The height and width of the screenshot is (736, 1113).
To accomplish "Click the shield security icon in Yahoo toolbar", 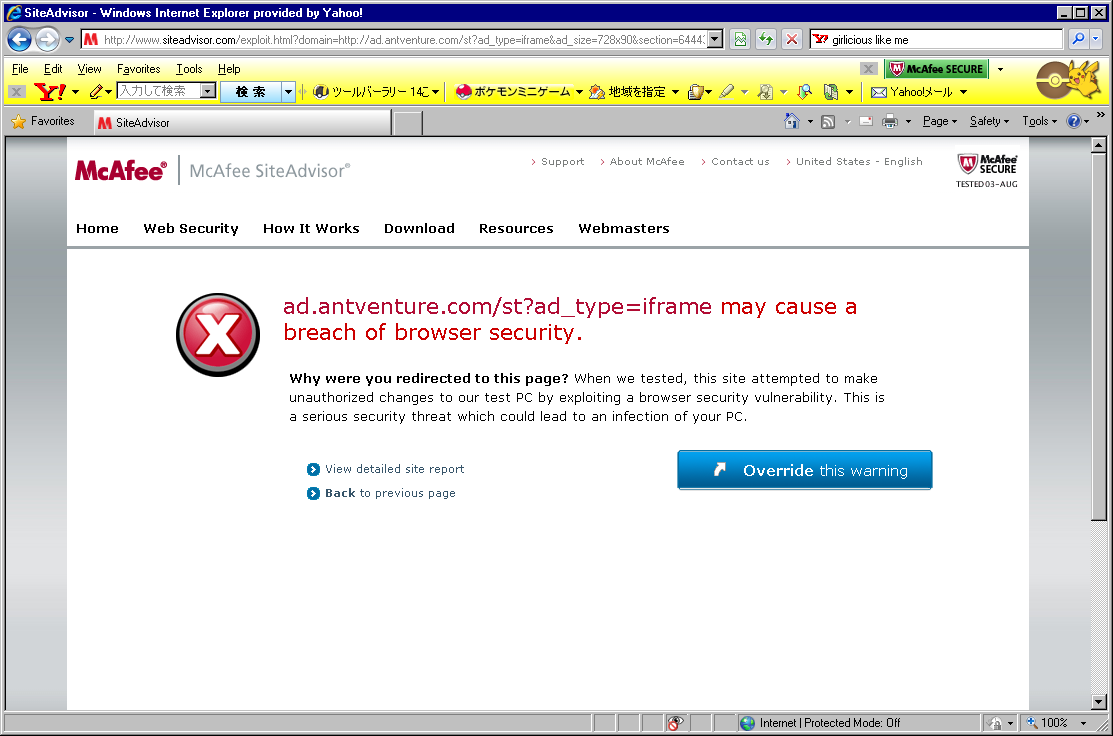I will tap(696, 92).
